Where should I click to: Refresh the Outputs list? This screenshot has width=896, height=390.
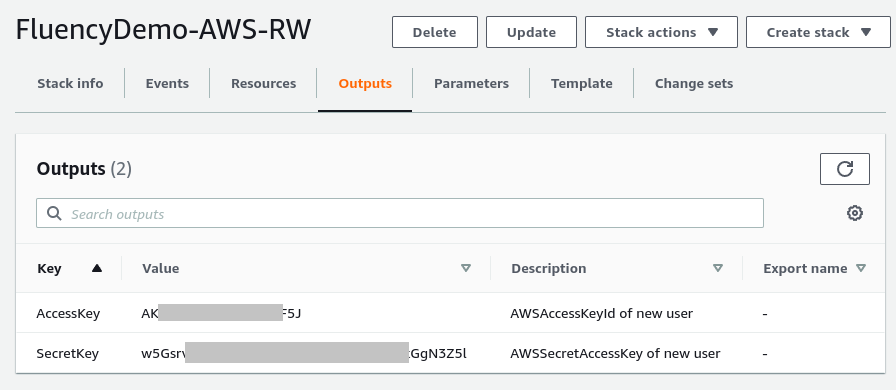[845, 169]
